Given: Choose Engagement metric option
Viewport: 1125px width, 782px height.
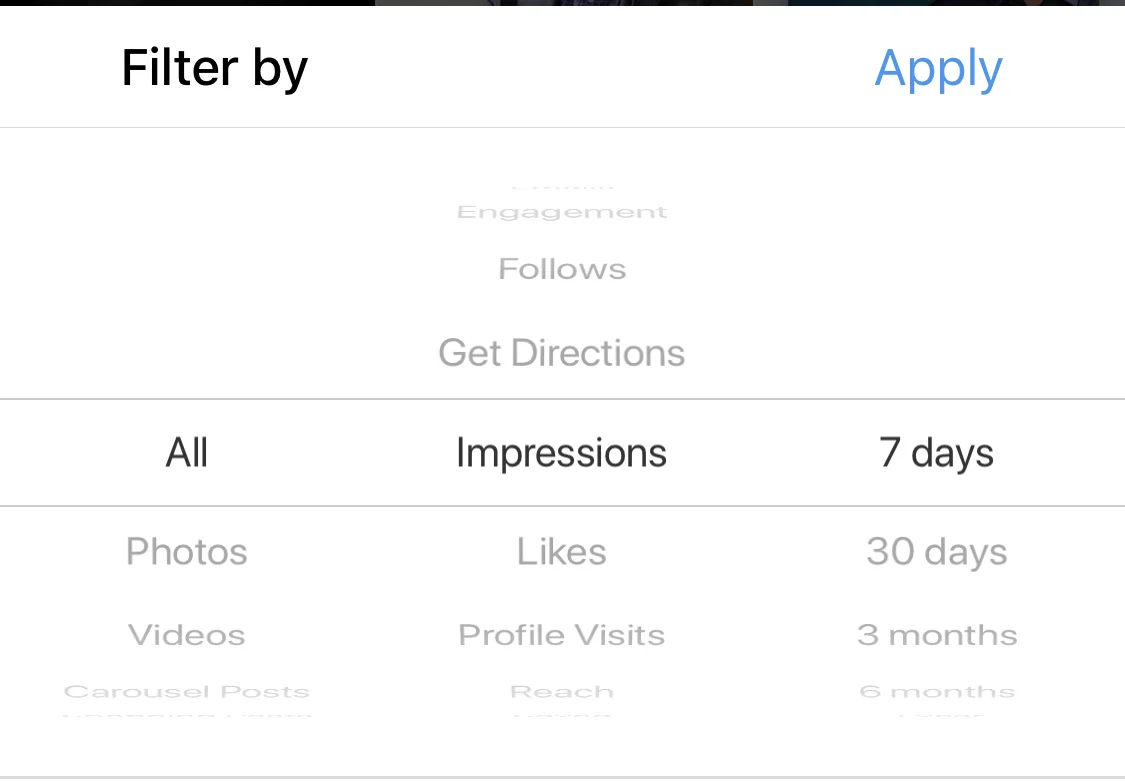Looking at the screenshot, I should click(562, 212).
